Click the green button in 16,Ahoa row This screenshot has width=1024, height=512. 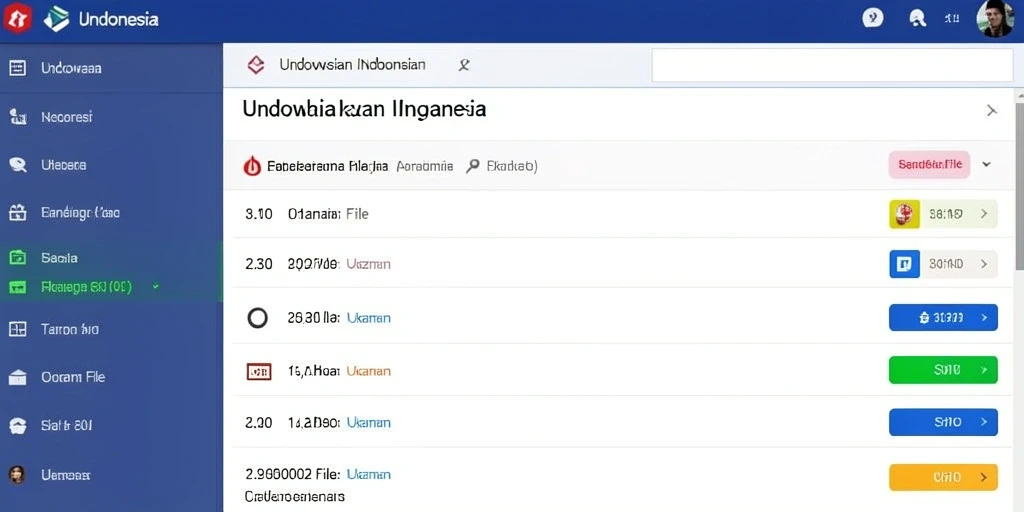(943, 370)
